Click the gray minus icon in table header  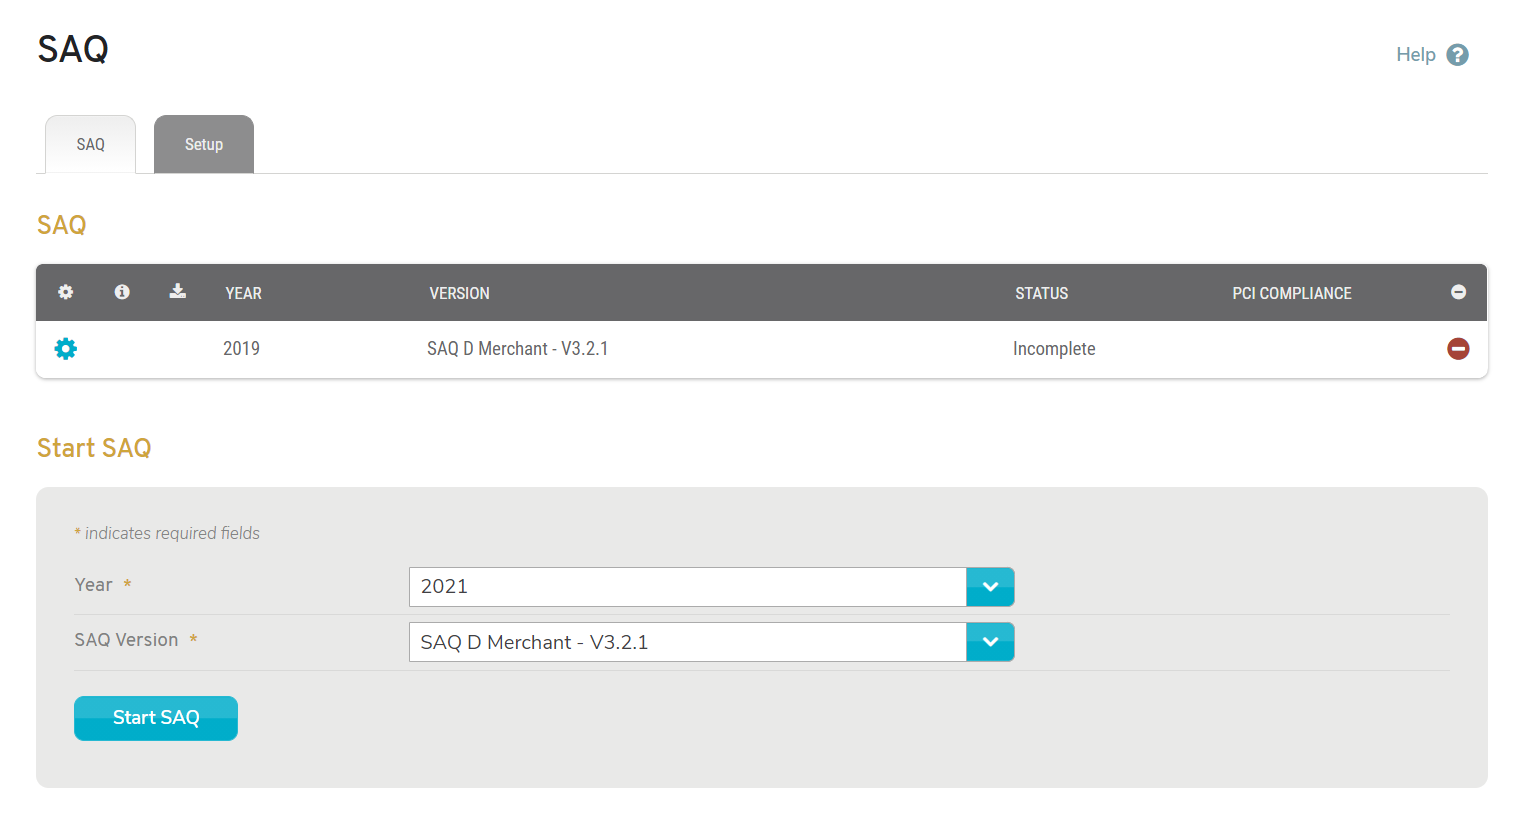pos(1458,292)
